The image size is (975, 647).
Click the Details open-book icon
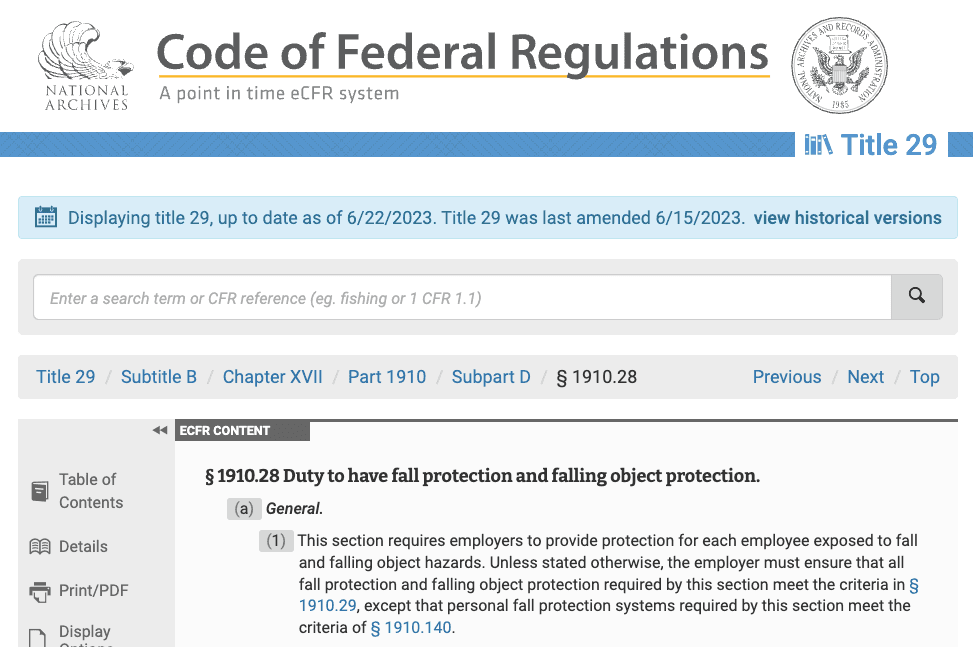(x=40, y=546)
